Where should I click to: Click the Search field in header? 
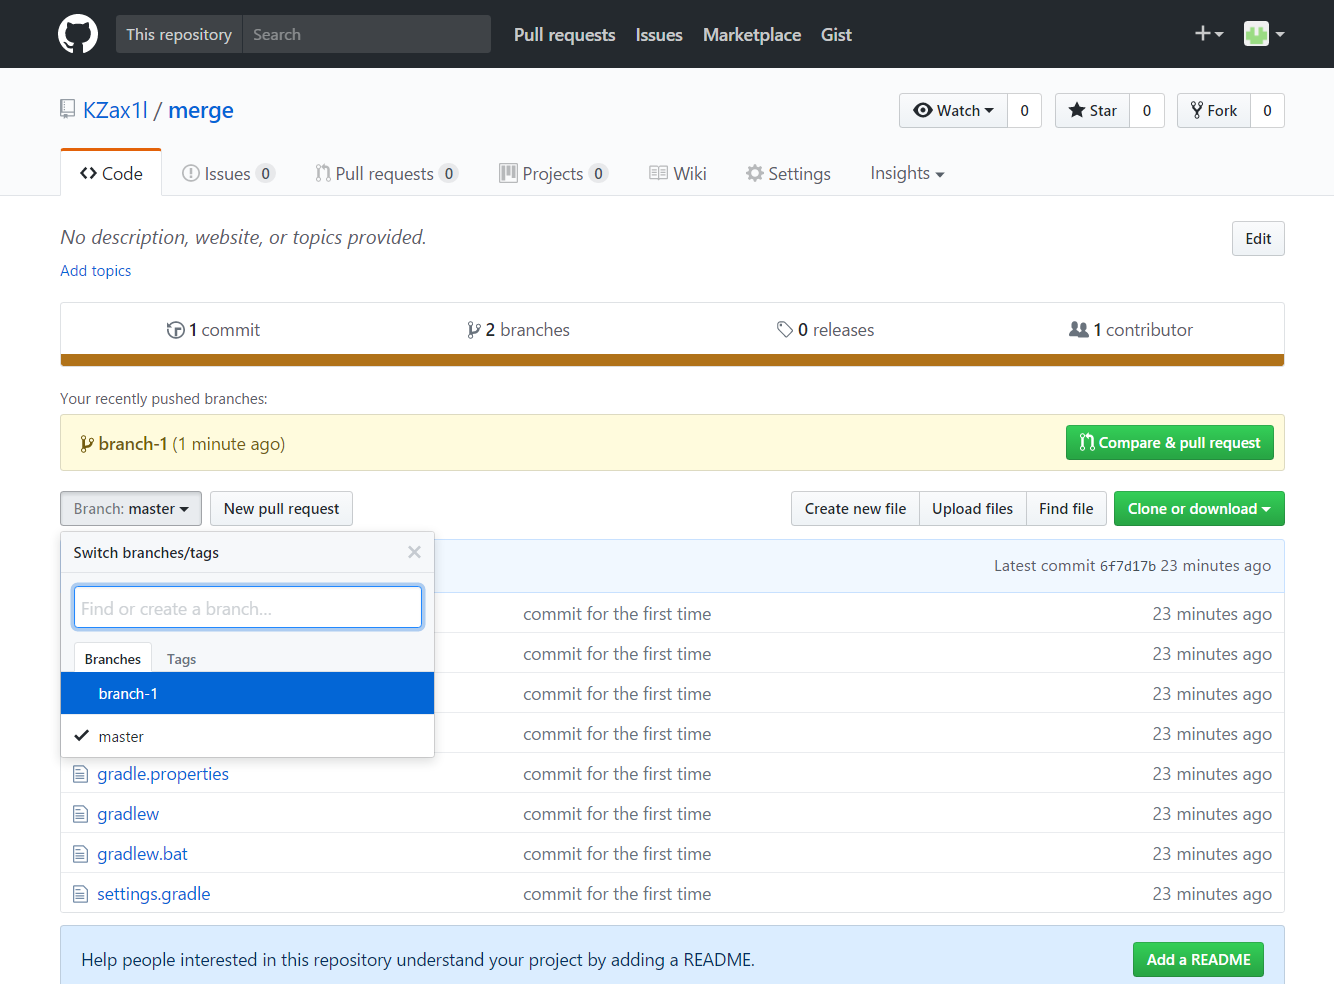(366, 34)
